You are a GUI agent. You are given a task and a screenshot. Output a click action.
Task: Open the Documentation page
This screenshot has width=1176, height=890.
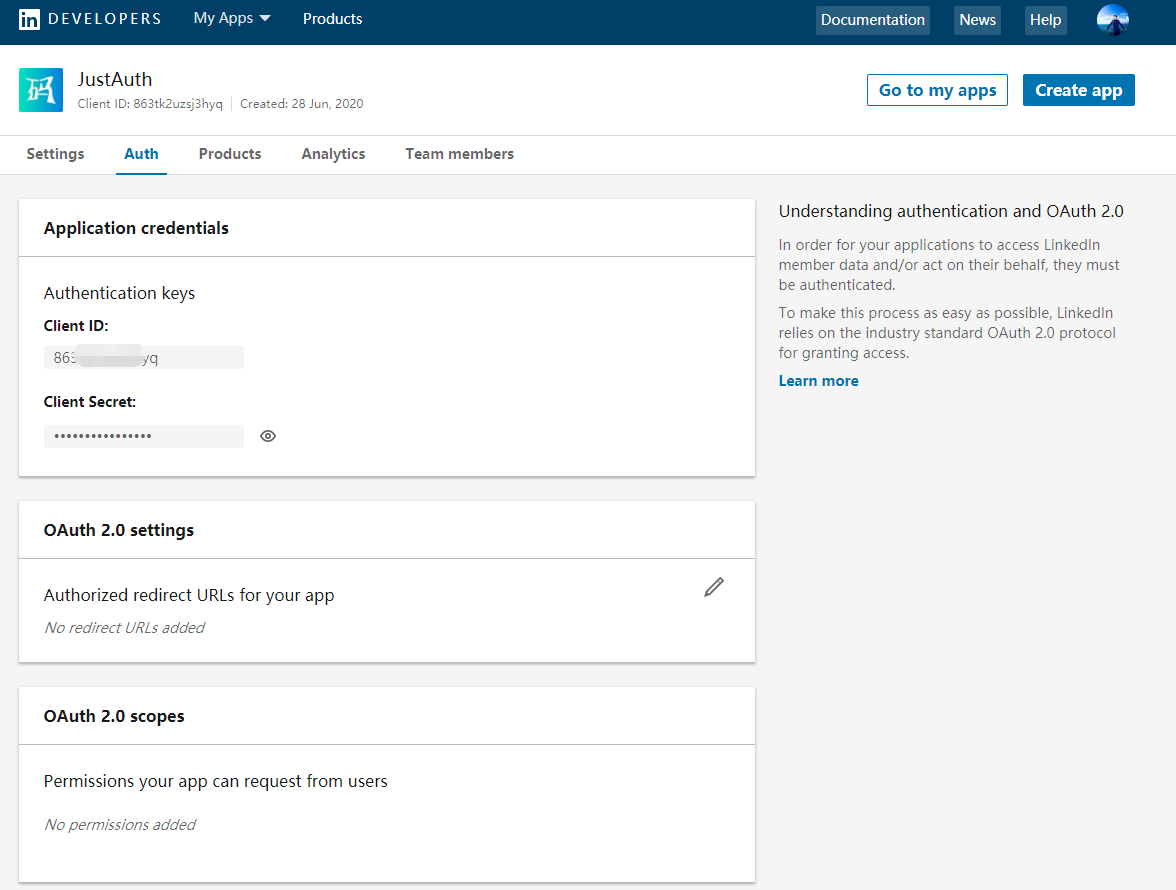tap(872, 20)
